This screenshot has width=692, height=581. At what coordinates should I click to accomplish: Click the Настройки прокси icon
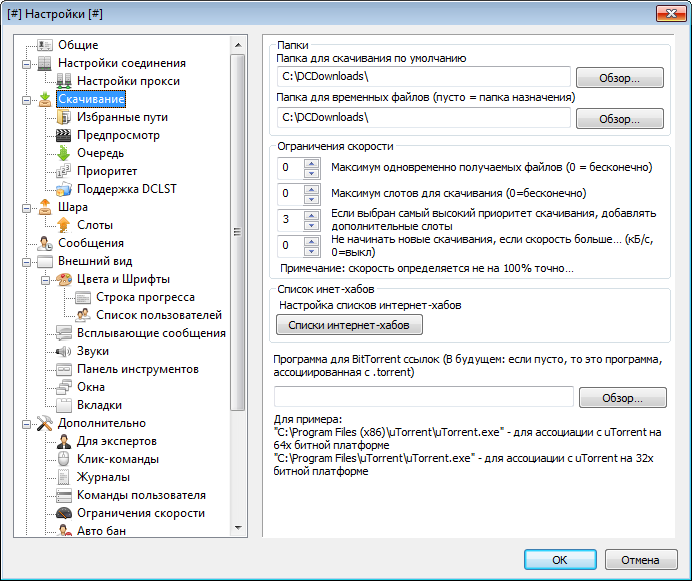(x=64, y=81)
